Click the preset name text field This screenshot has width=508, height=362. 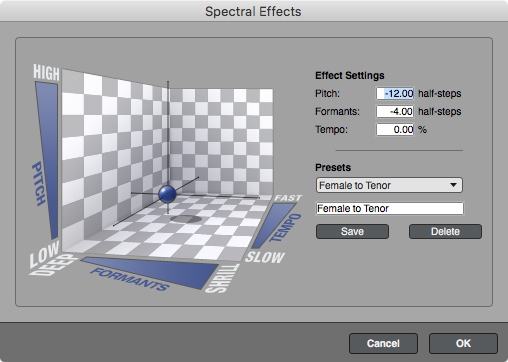pos(390,209)
